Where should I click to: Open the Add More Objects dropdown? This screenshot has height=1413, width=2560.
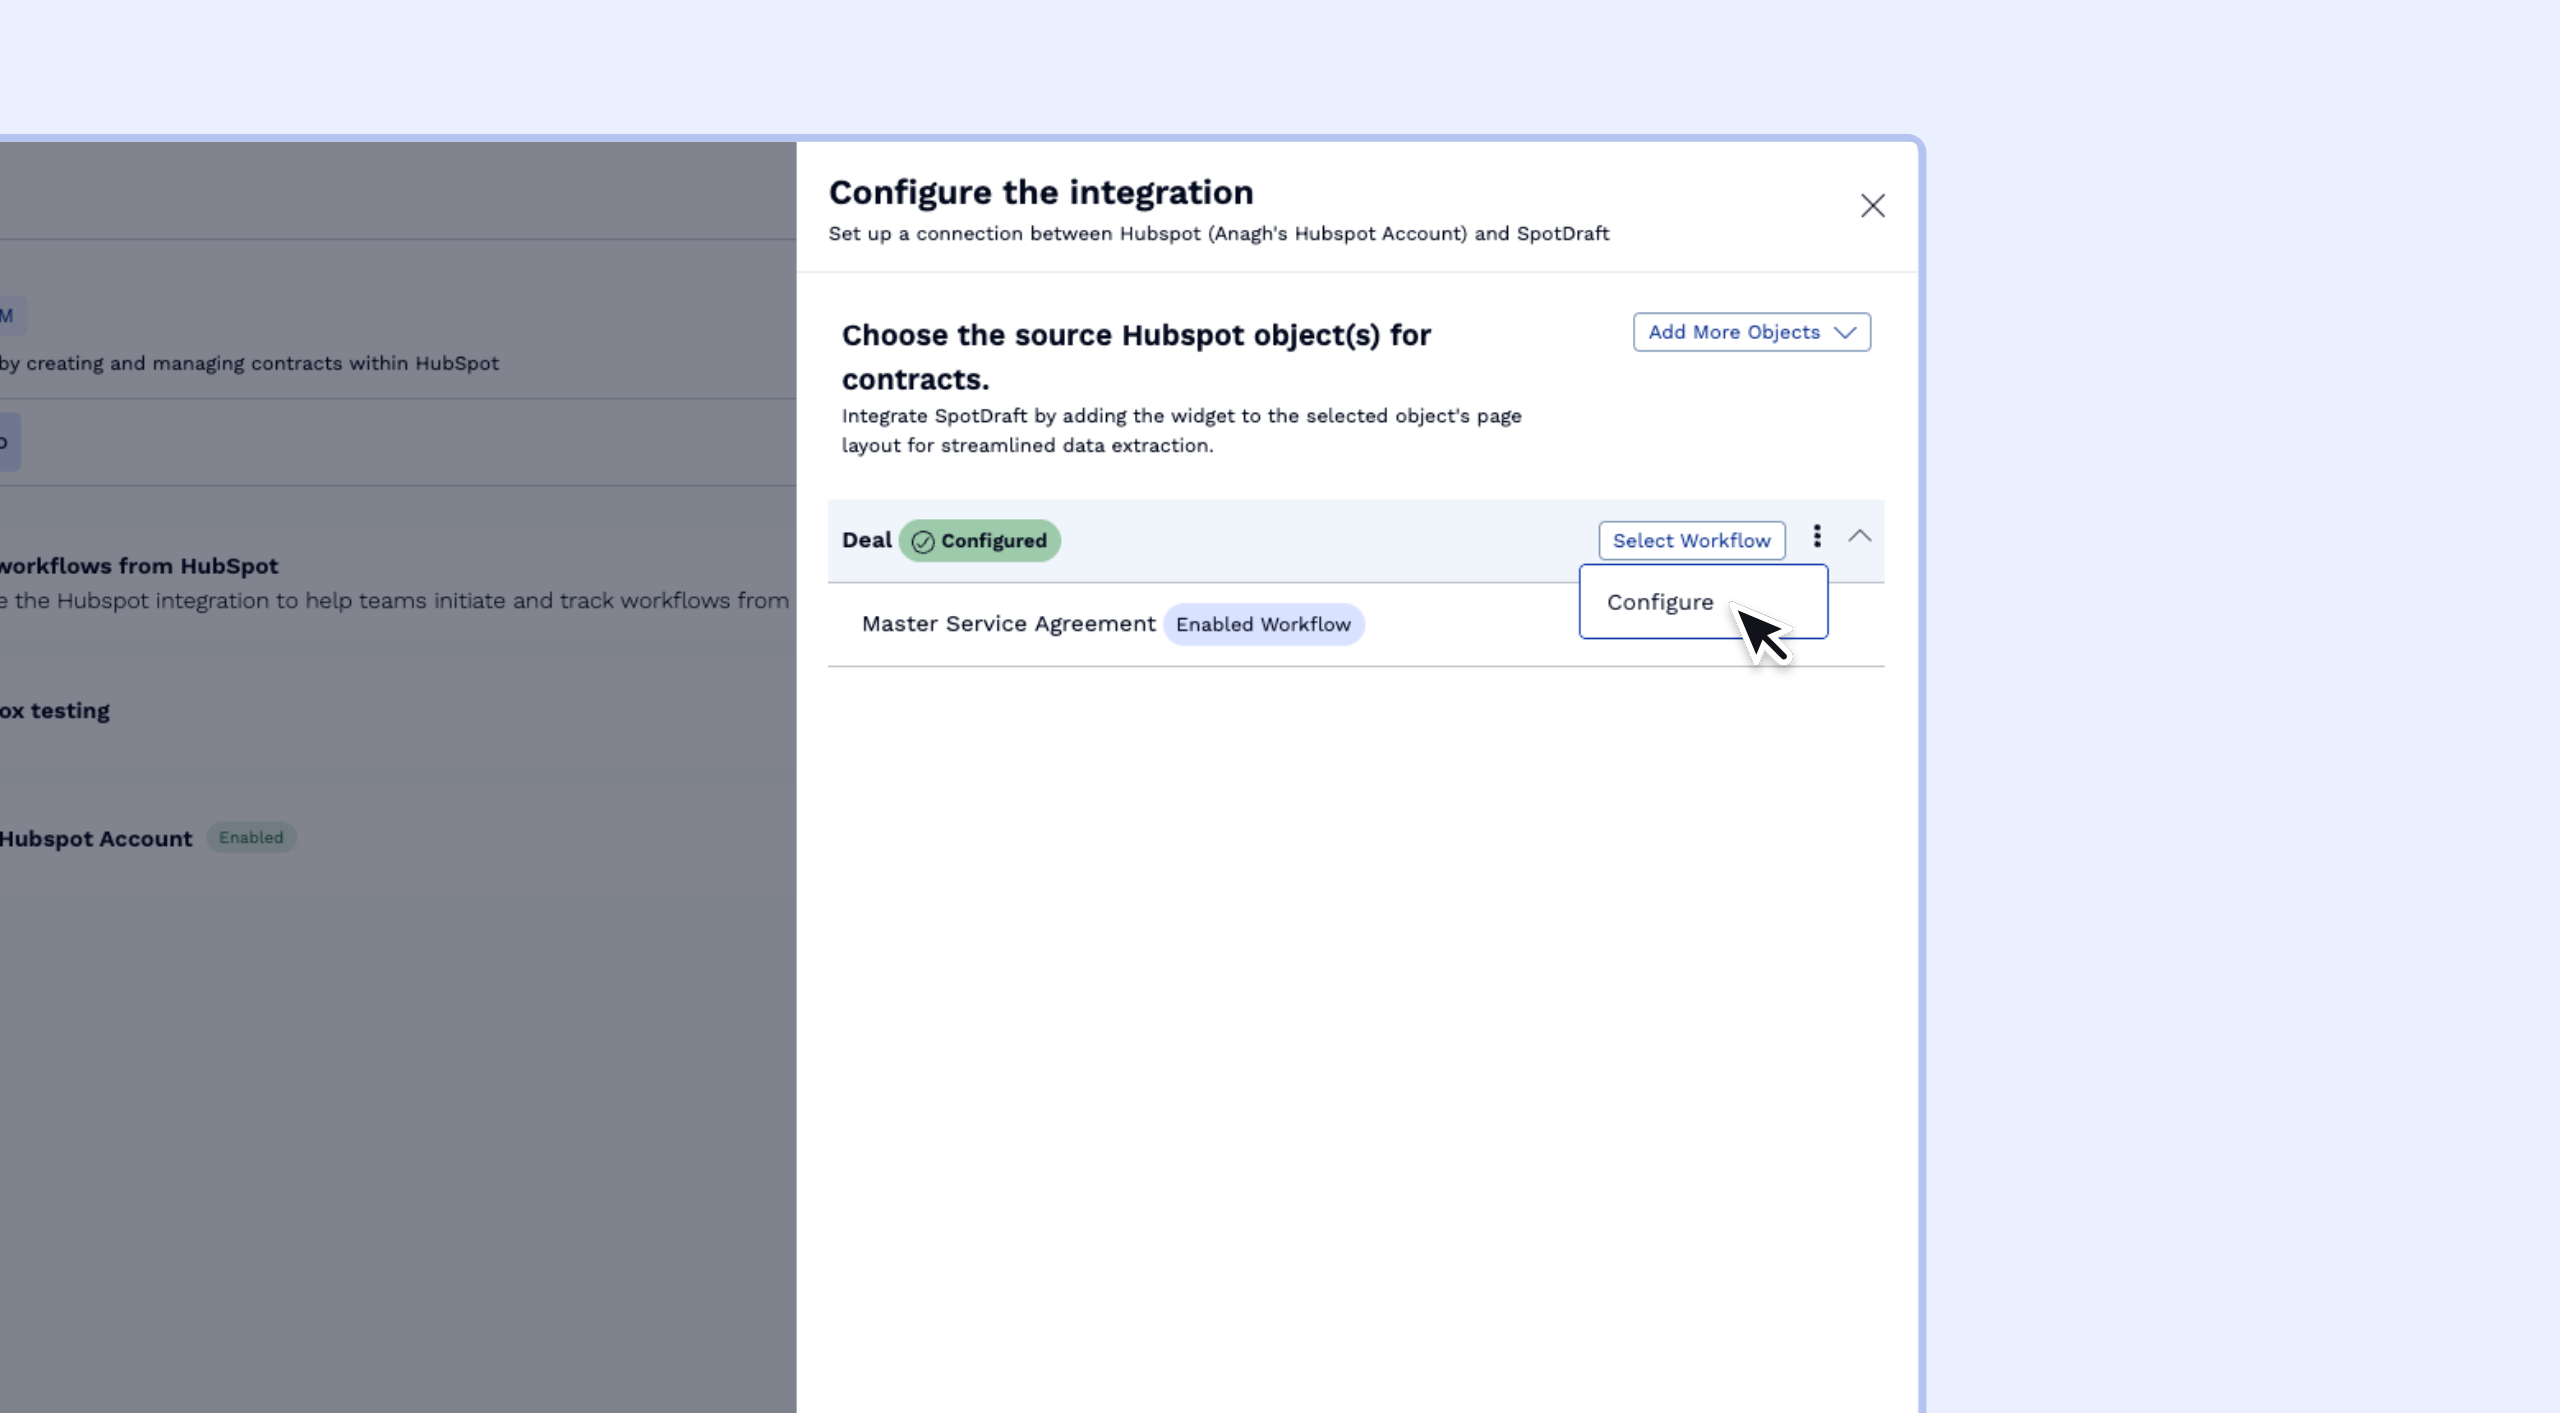pos(1751,332)
